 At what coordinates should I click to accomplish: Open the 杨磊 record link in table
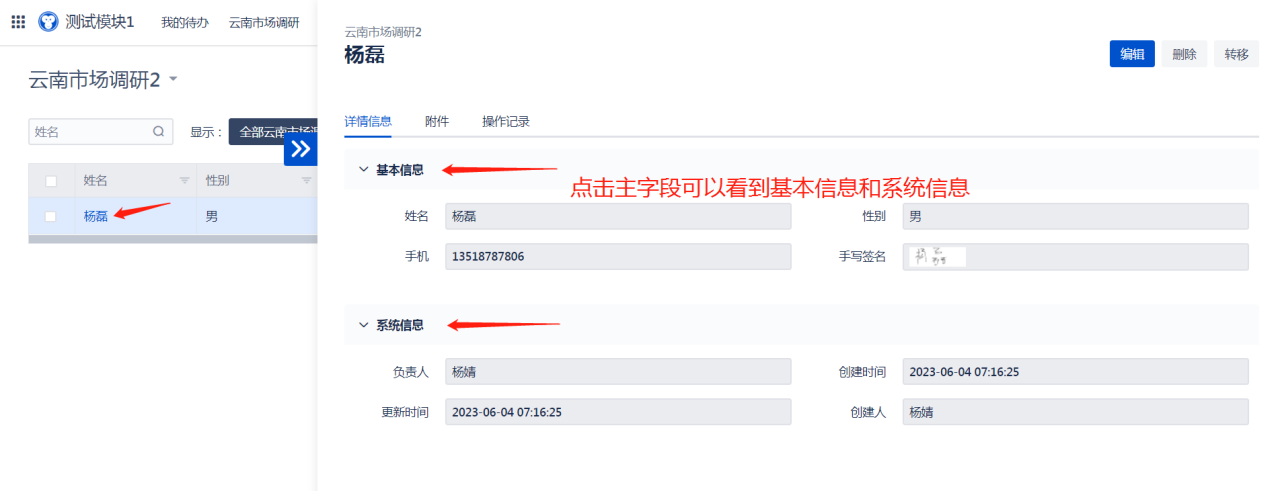96,216
